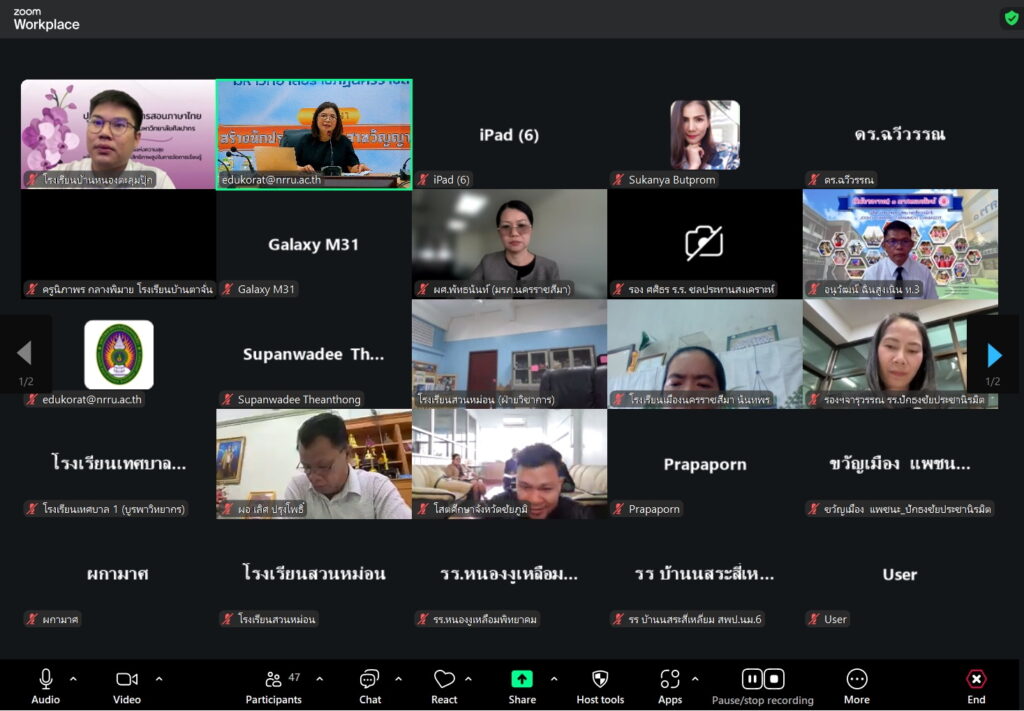The height and width of the screenshot is (711, 1024).
Task: Expand the chevron next to Participants
Action: (x=319, y=679)
